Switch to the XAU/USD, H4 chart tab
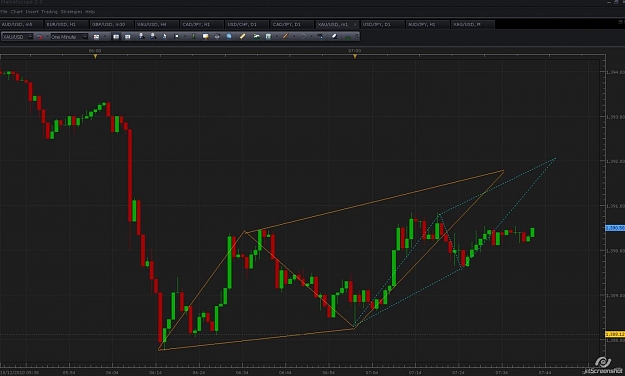The height and width of the screenshot is (376, 625). (x=157, y=24)
